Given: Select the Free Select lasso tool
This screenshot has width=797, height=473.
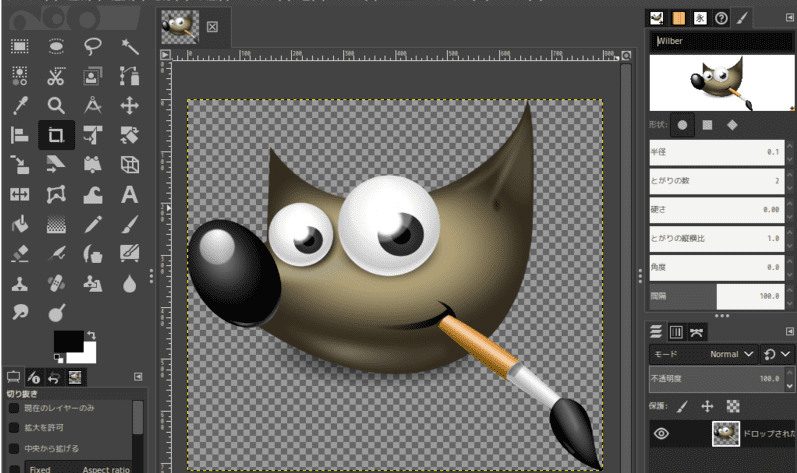Looking at the screenshot, I should pyautogui.click(x=93, y=47).
